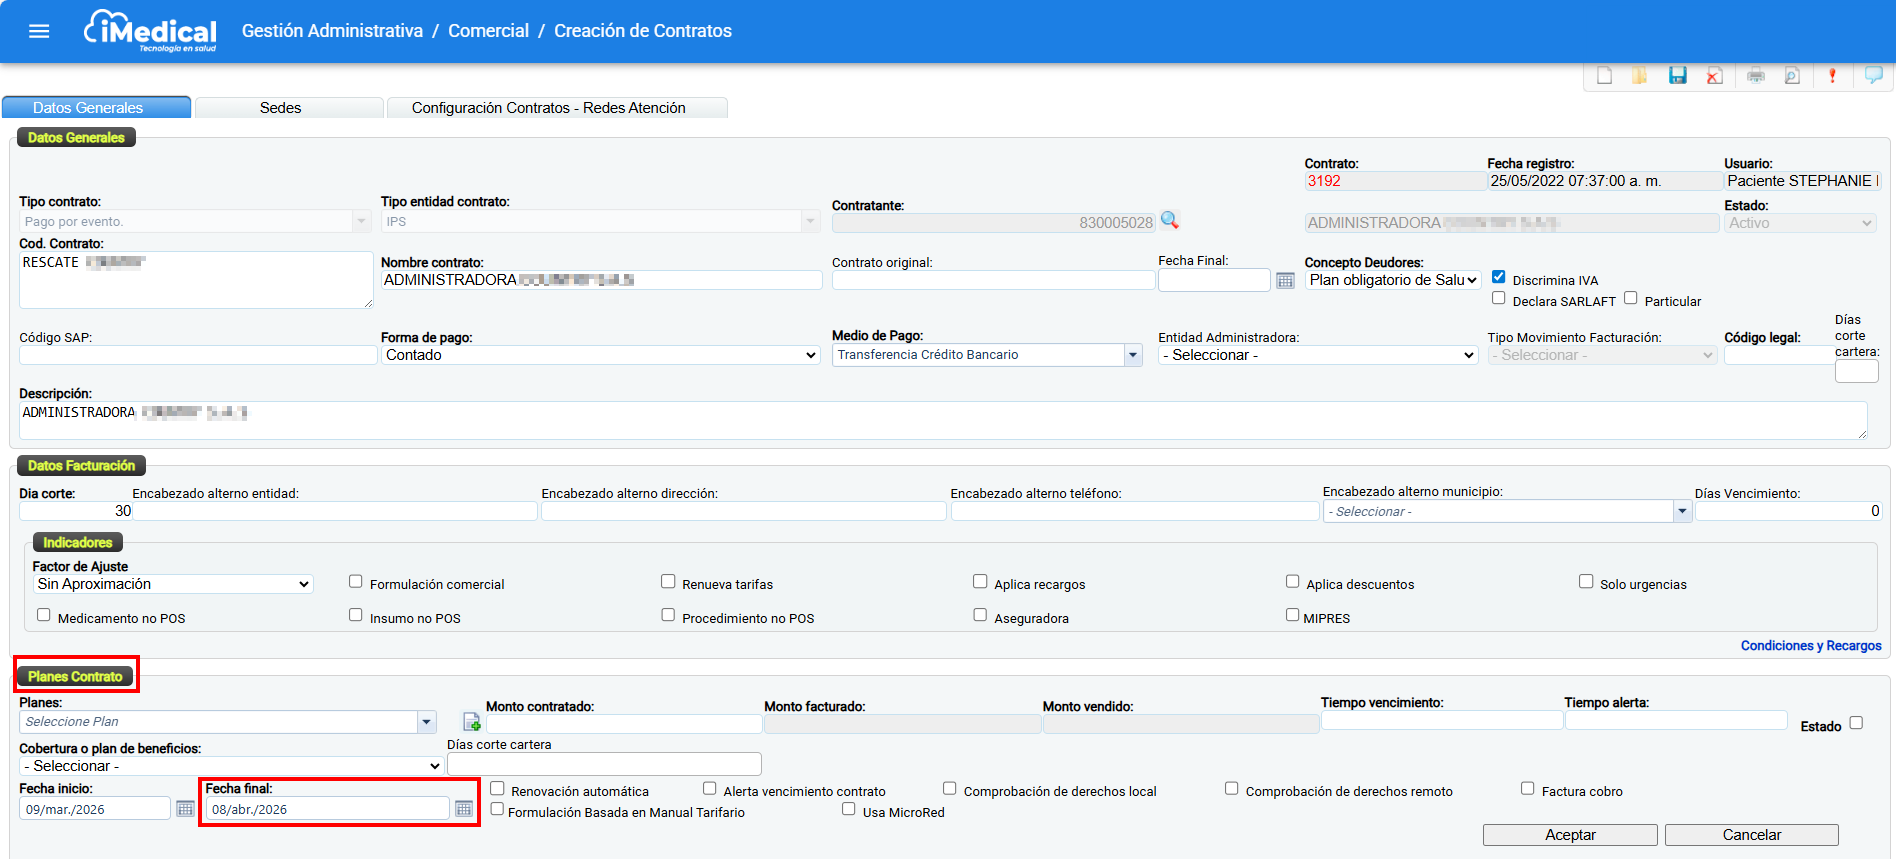Screen dimensions: 1896x859
Task: Open the Condiciones y Recargos link
Action: click(1810, 646)
